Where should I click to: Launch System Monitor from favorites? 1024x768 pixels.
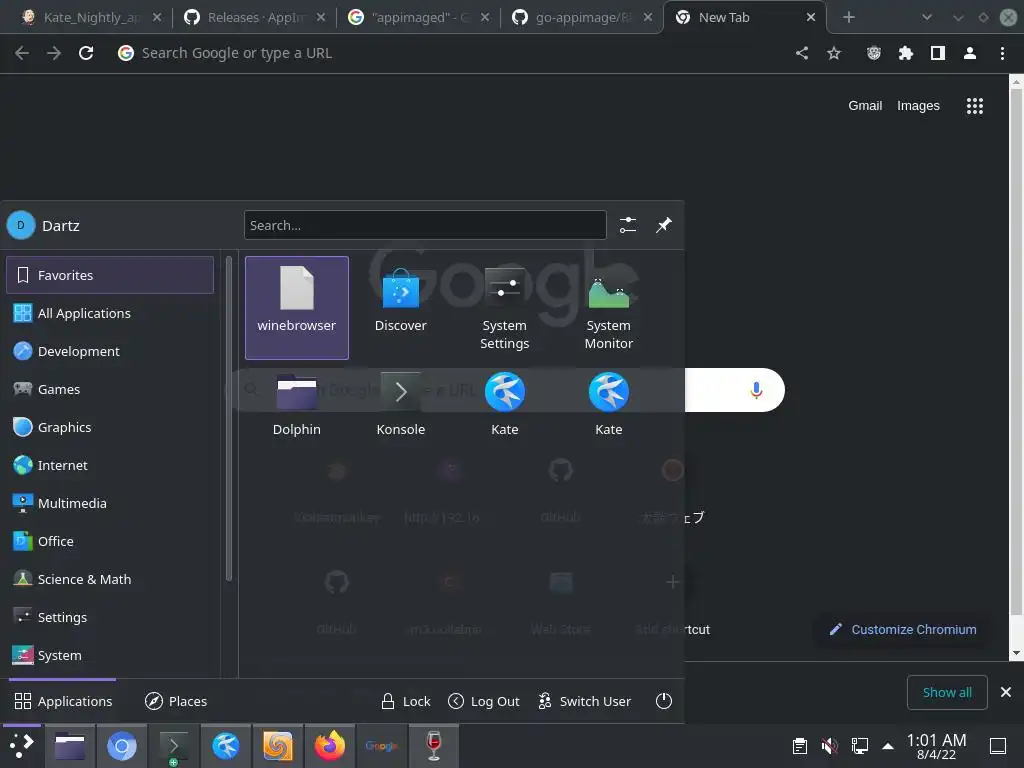pos(609,308)
